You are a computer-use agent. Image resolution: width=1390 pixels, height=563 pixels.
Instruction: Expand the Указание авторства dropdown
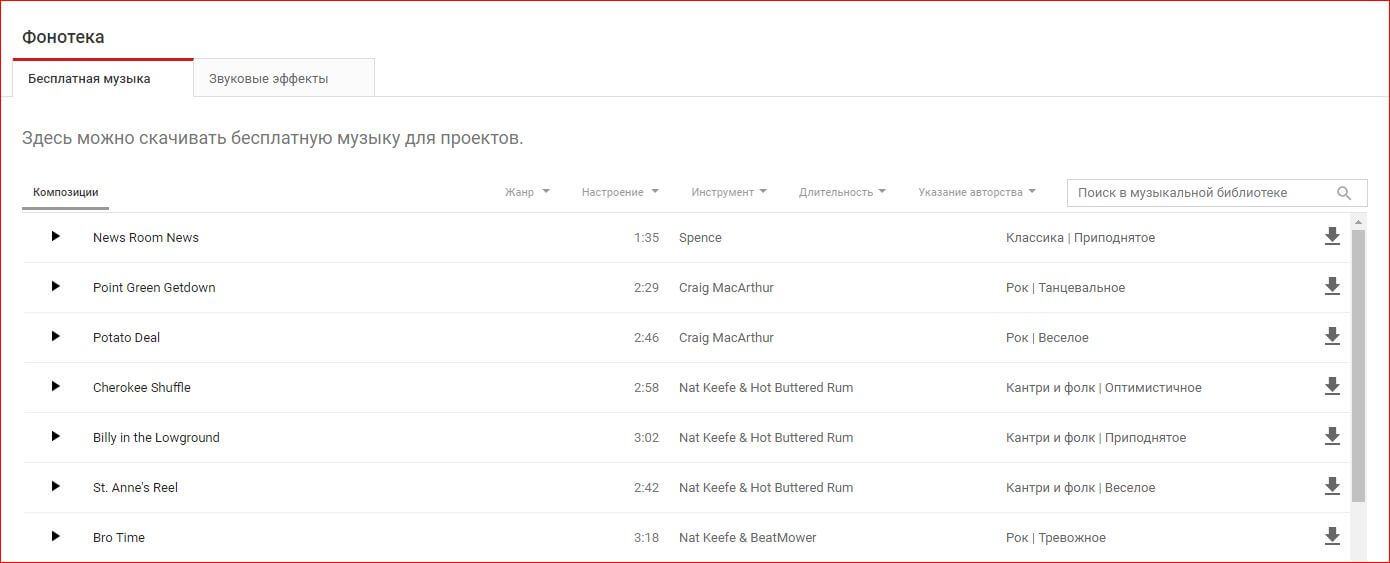click(976, 192)
